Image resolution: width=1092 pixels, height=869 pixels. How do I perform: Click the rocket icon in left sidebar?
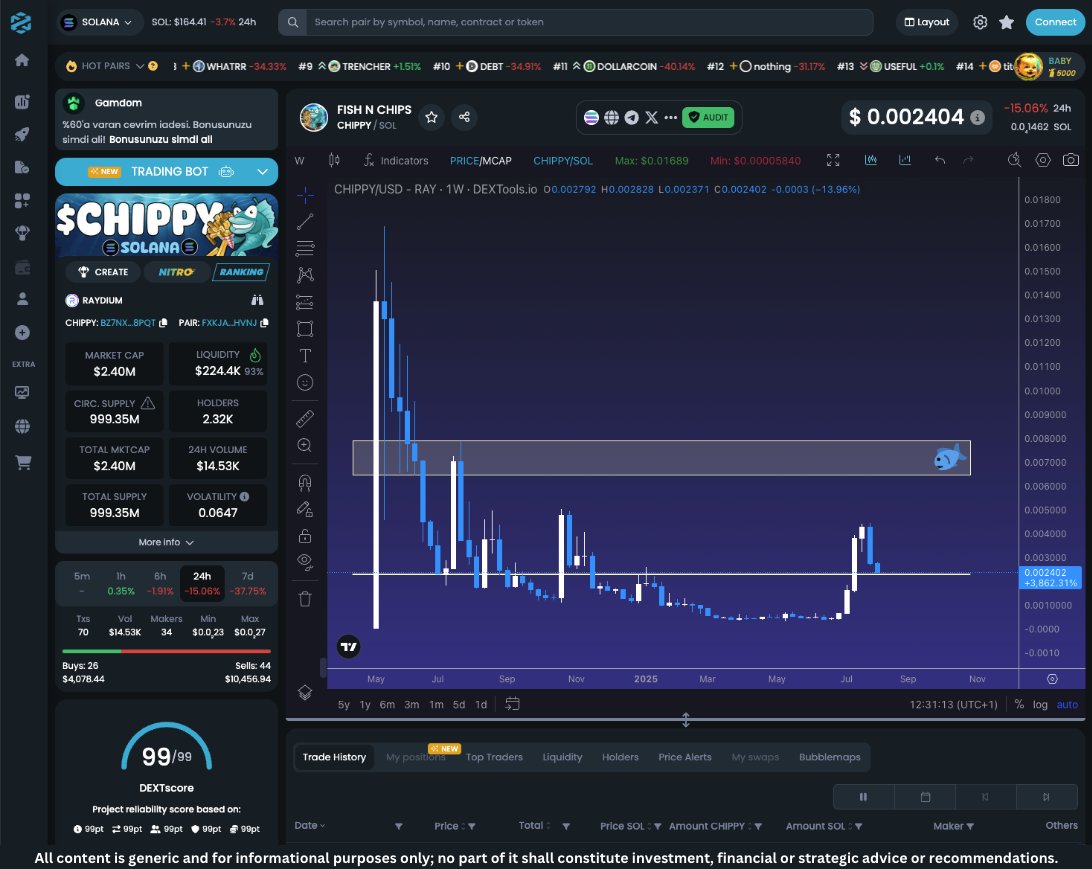22,134
